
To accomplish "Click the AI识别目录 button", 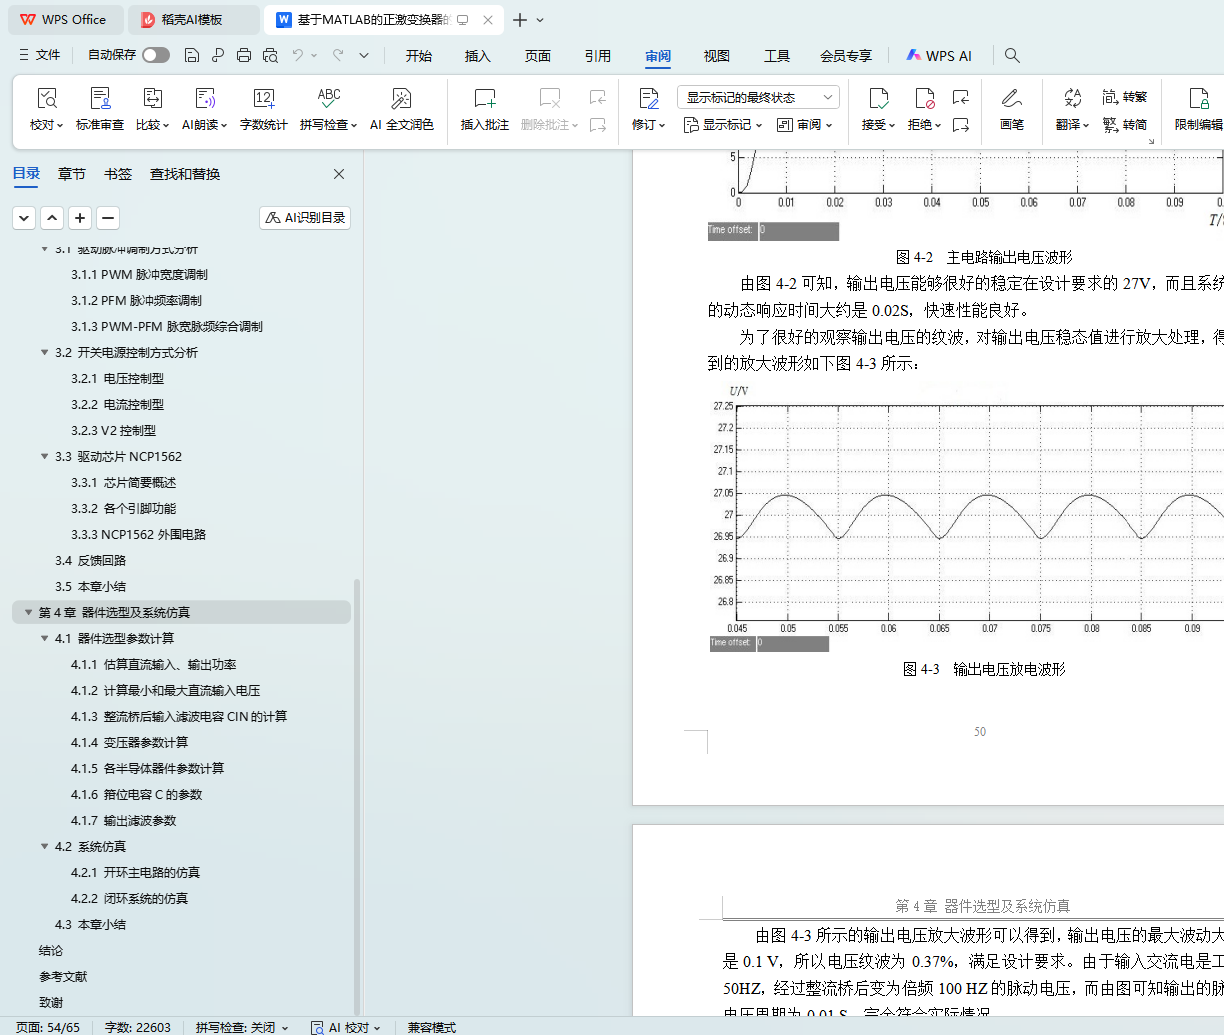I will click(x=305, y=218).
